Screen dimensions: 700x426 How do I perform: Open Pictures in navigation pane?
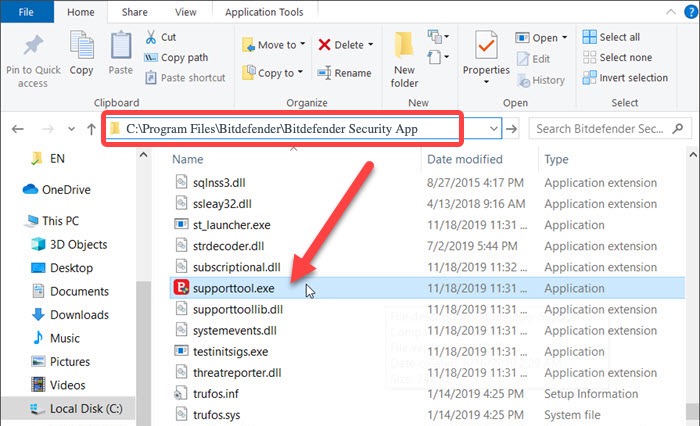click(61, 362)
